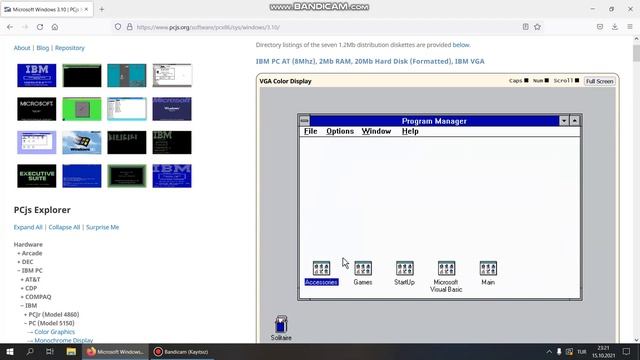Screen dimensions: 640x360
Task: Open the Pocket save icon
Action: [x=600, y=27]
